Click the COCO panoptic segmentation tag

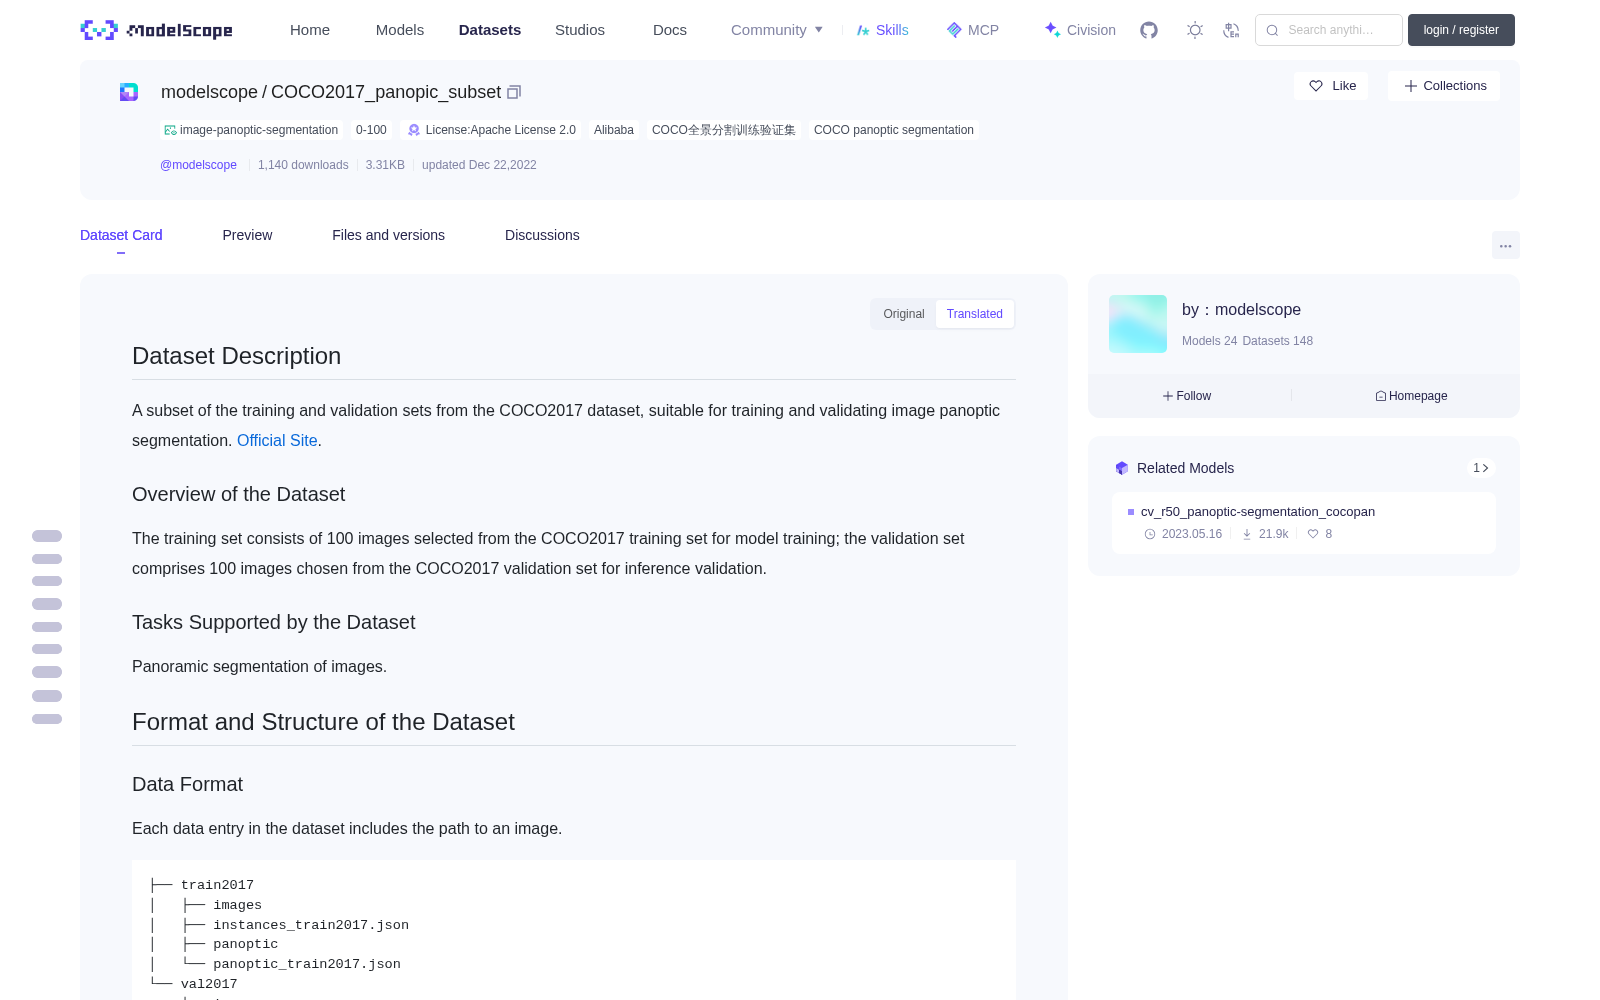click(894, 130)
